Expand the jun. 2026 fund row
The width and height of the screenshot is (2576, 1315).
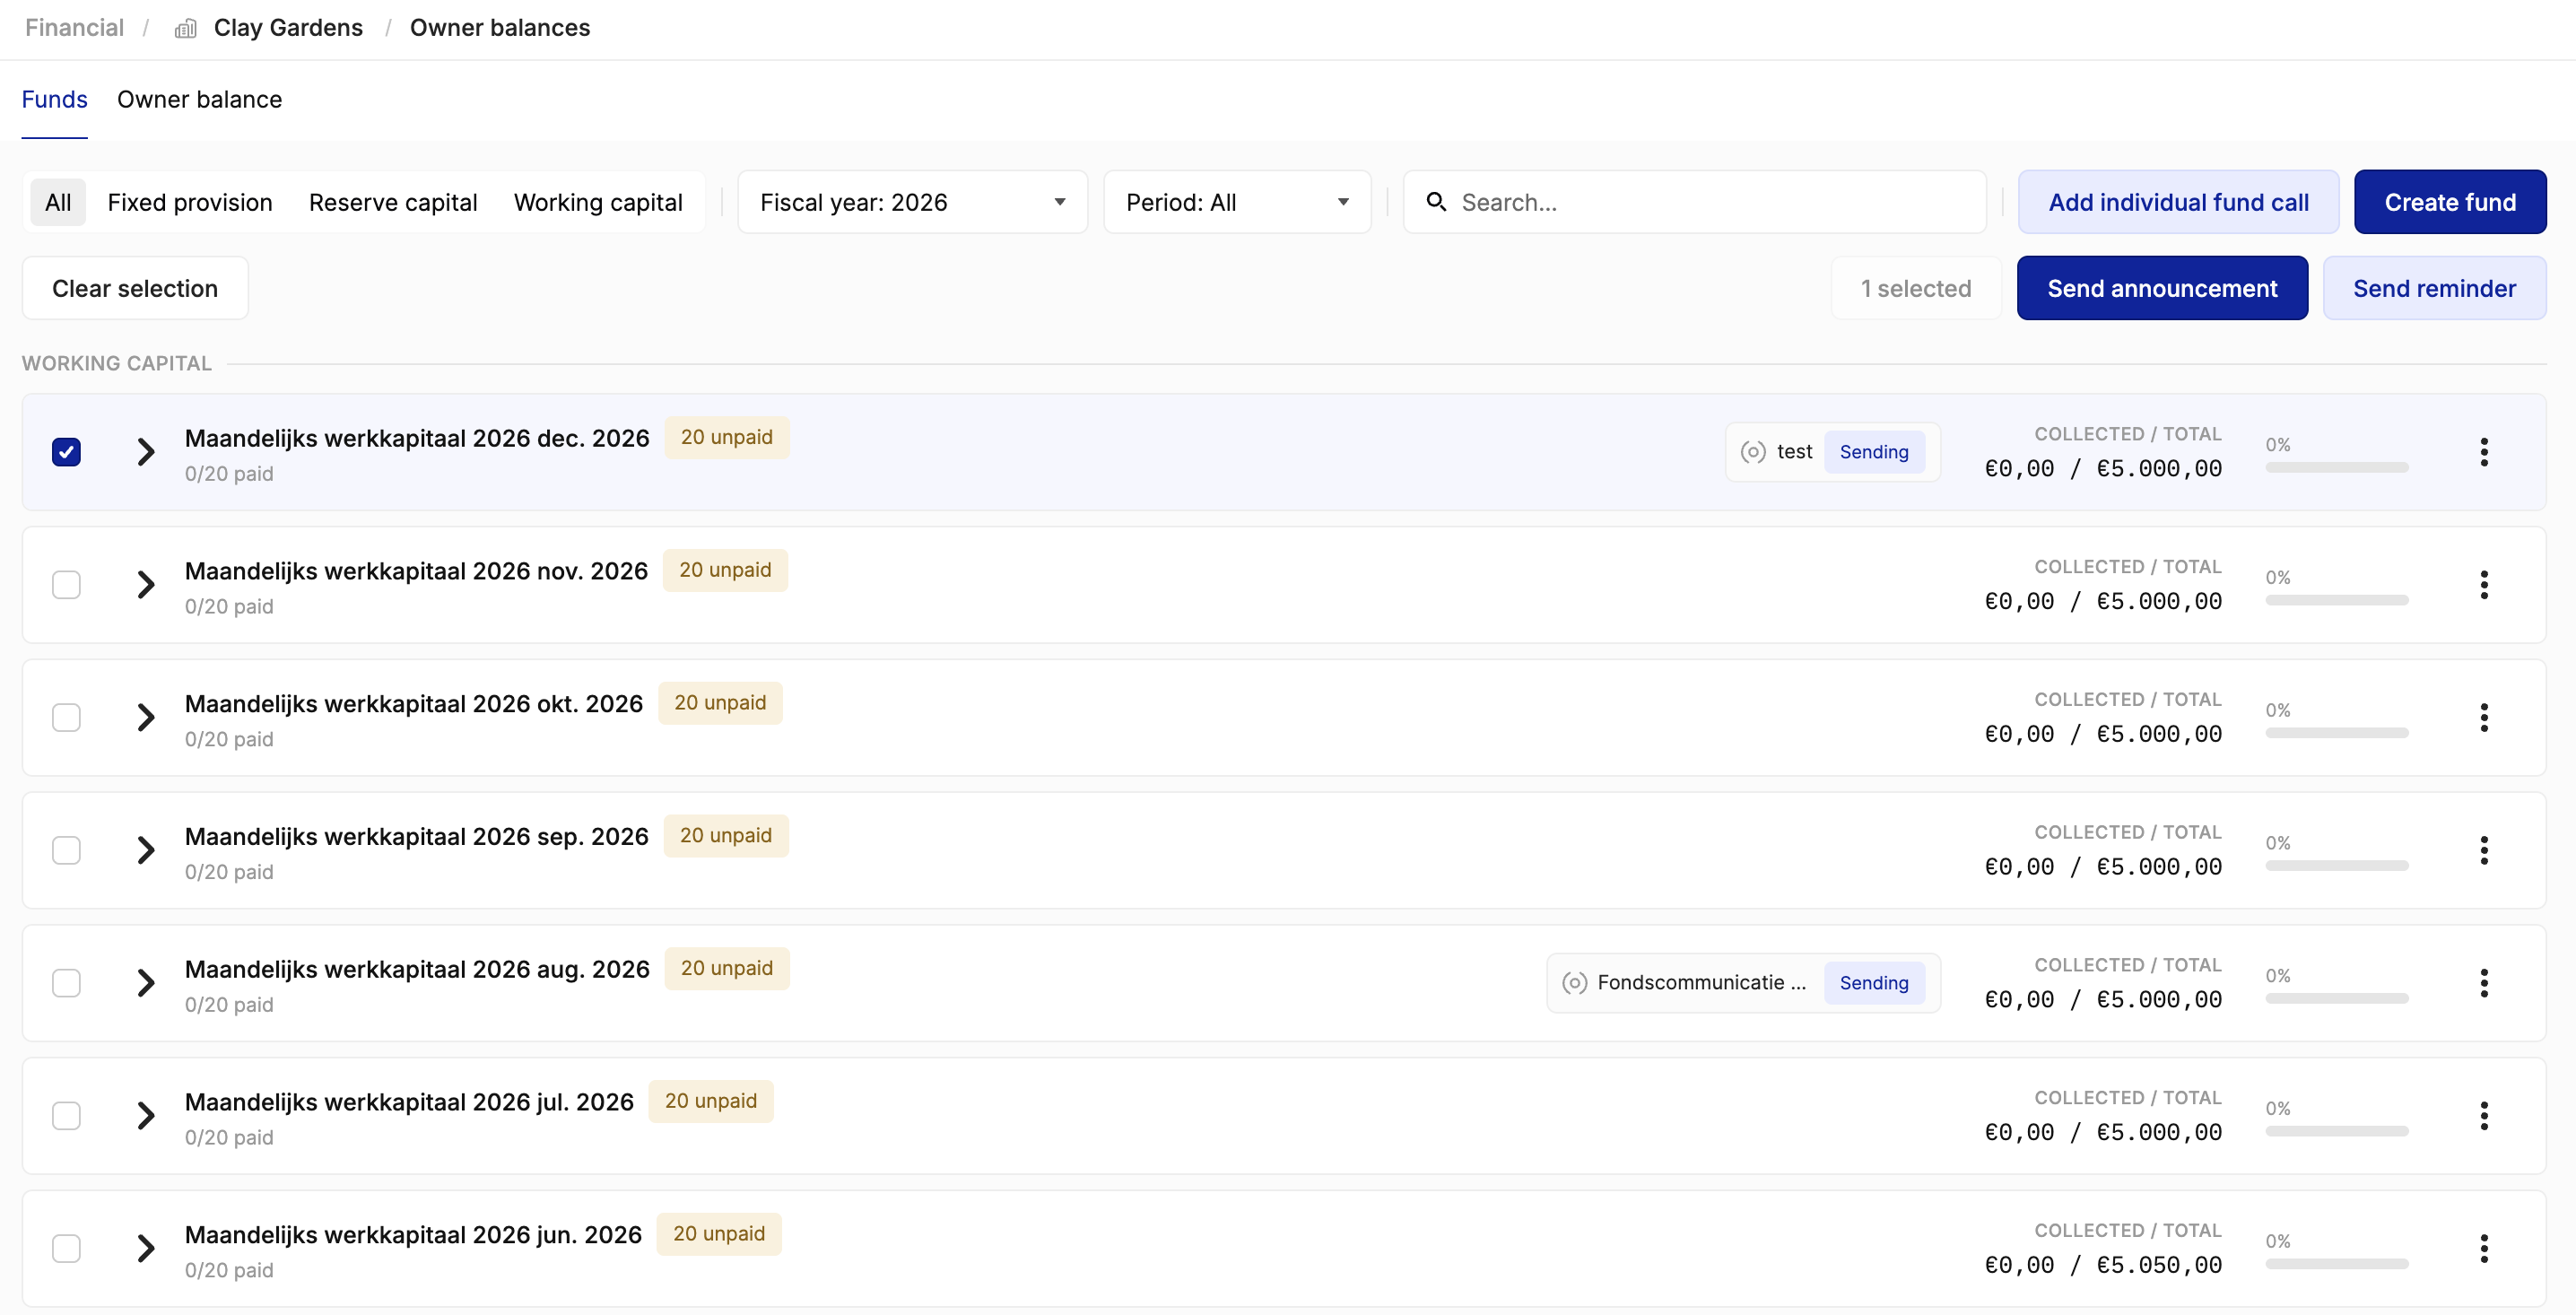tap(146, 1248)
